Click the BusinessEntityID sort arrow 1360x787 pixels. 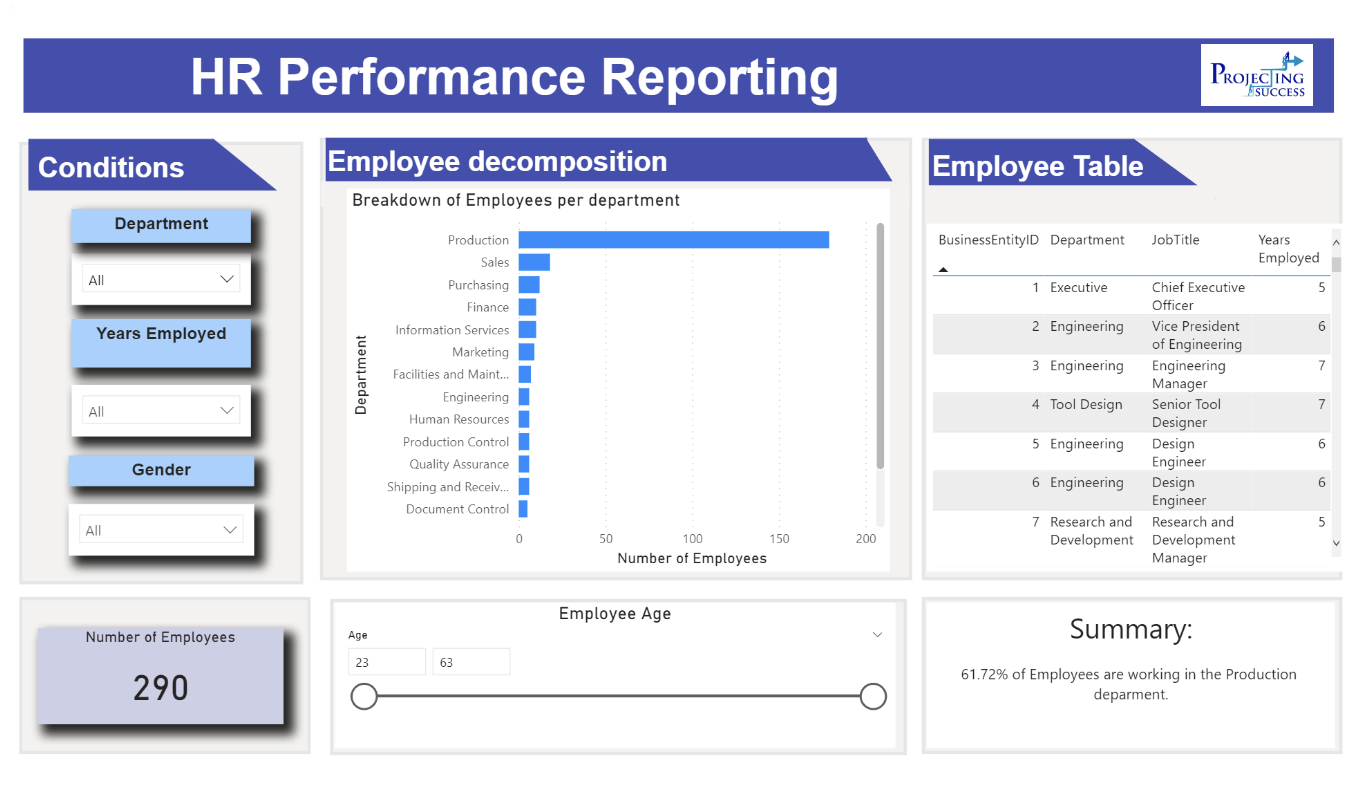[x=943, y=270]
